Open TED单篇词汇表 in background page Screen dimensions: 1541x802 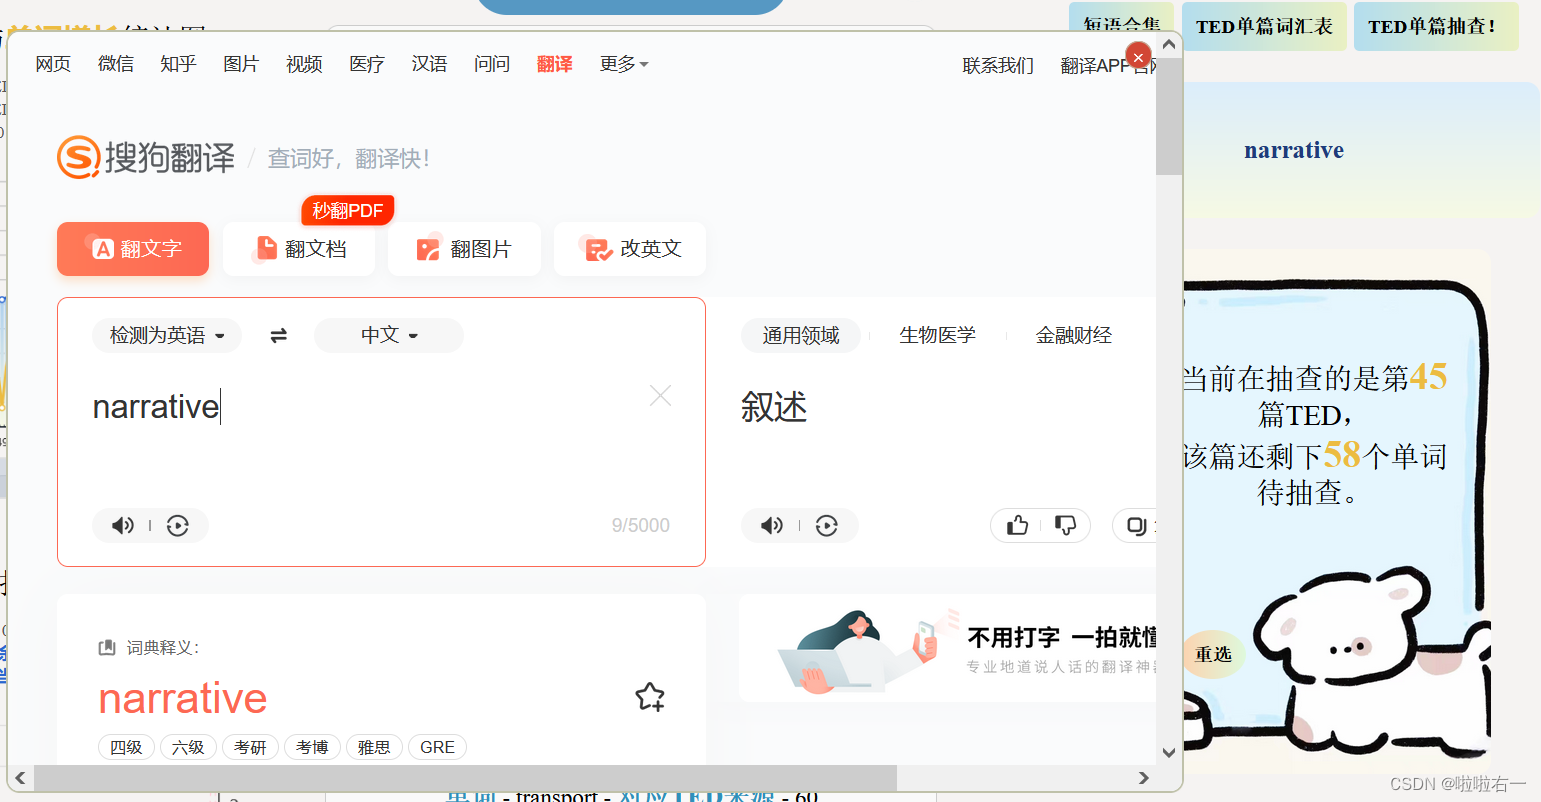(1264, 27)
